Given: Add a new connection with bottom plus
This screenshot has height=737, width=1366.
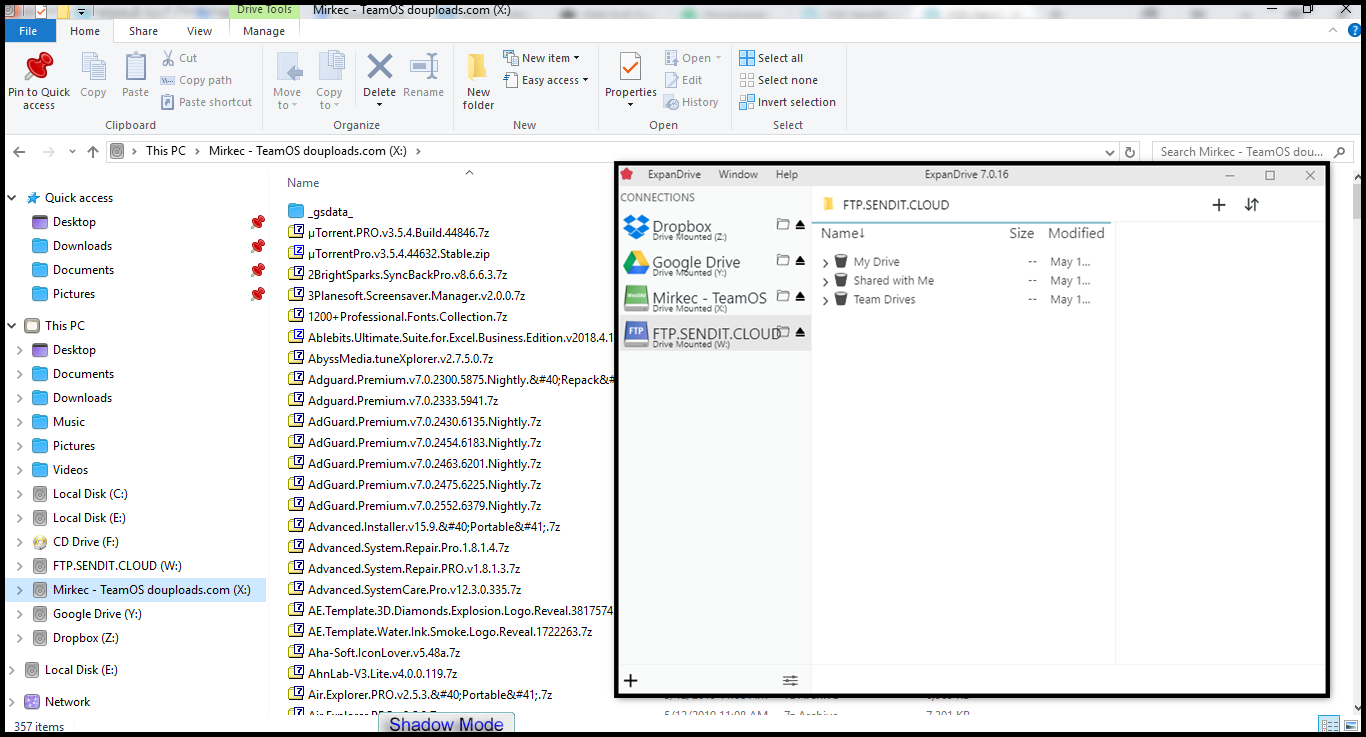Looking at the screenshot, I should point(631,681).
